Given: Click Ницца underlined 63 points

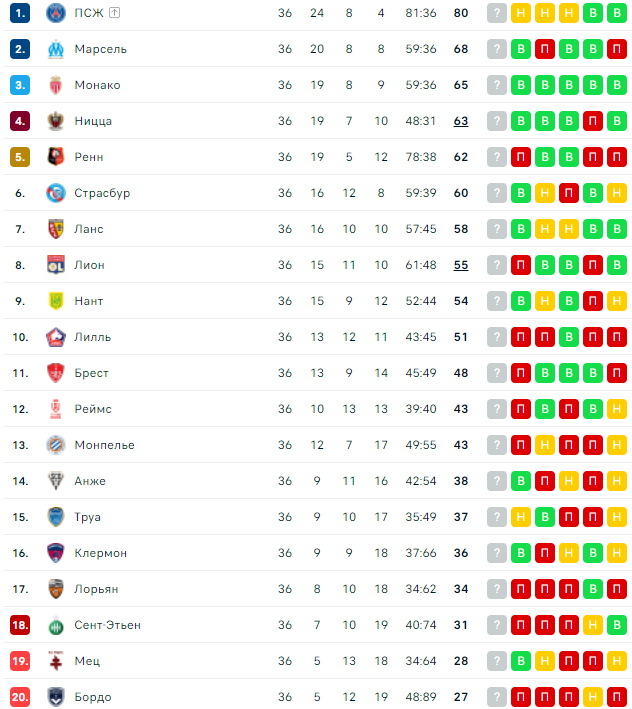Looking at the screenshot, I should point(461,121).
